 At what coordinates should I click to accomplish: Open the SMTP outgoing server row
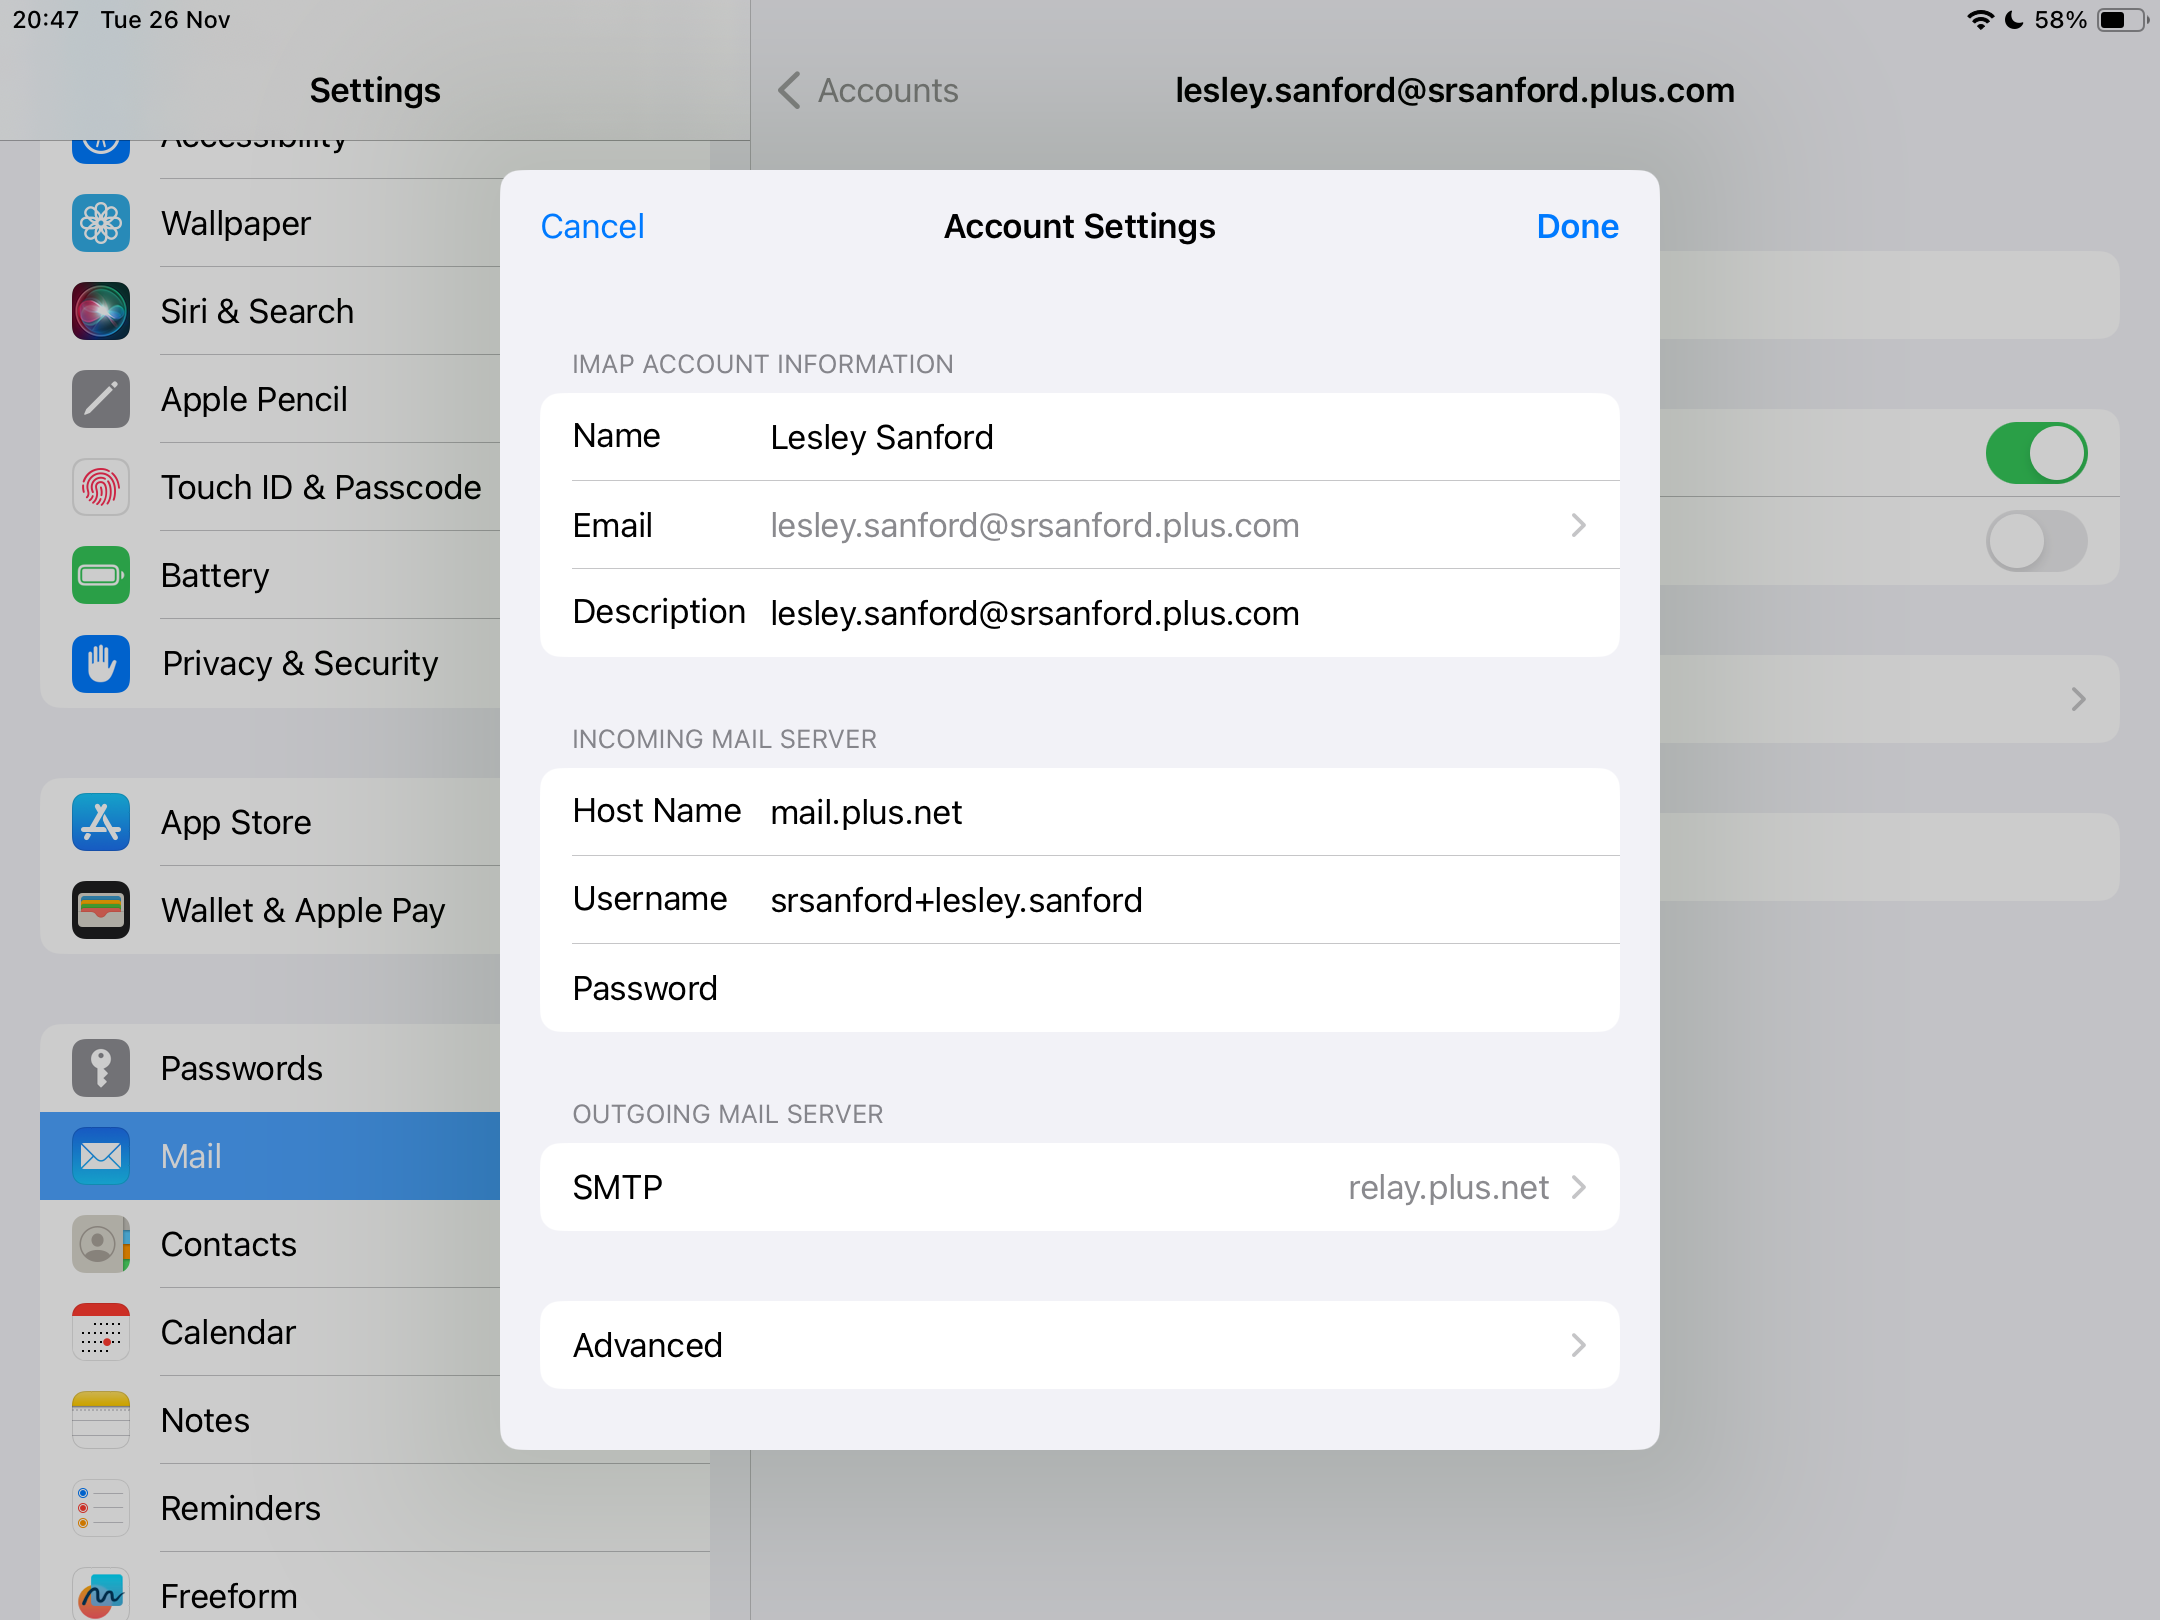pos(1080,1187)
